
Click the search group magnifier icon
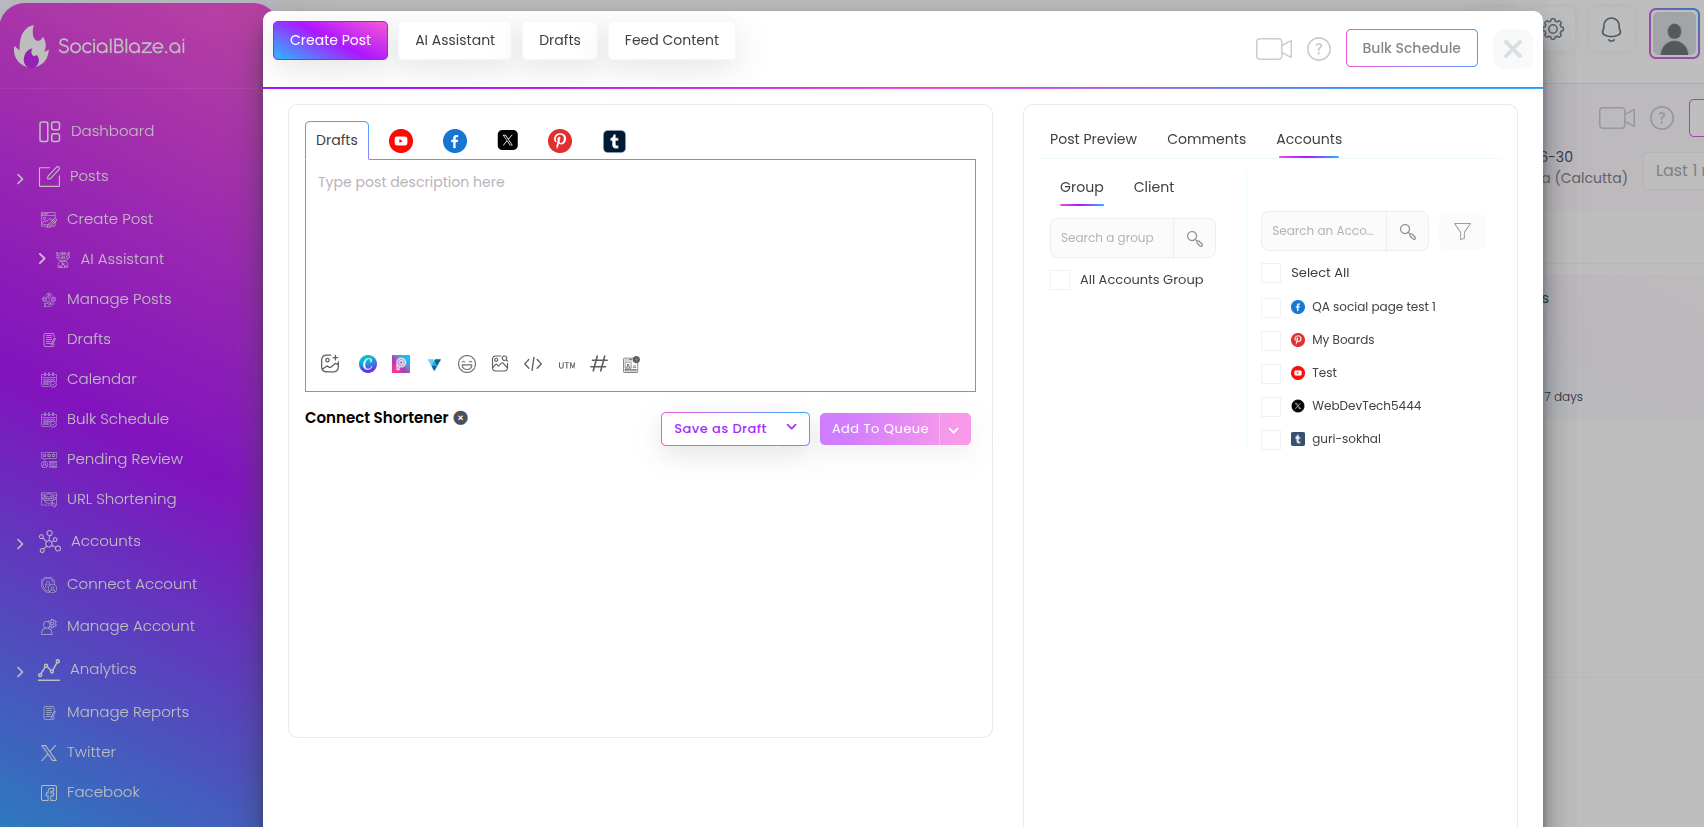(x=1194, y=238)
